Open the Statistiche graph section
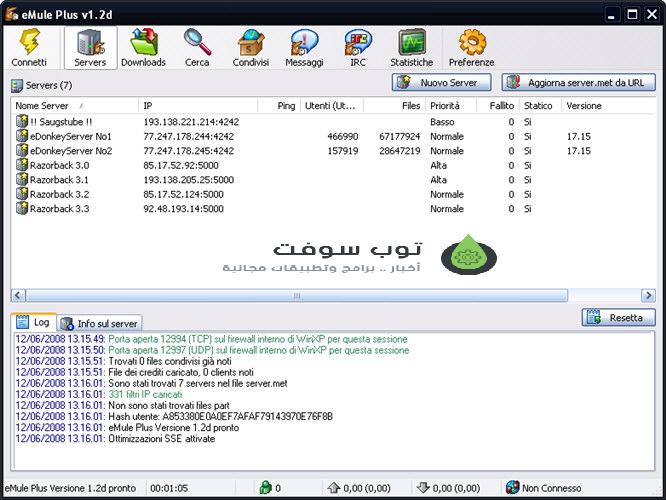This screenshot has width=666, height=500. [x=412, y=48]
